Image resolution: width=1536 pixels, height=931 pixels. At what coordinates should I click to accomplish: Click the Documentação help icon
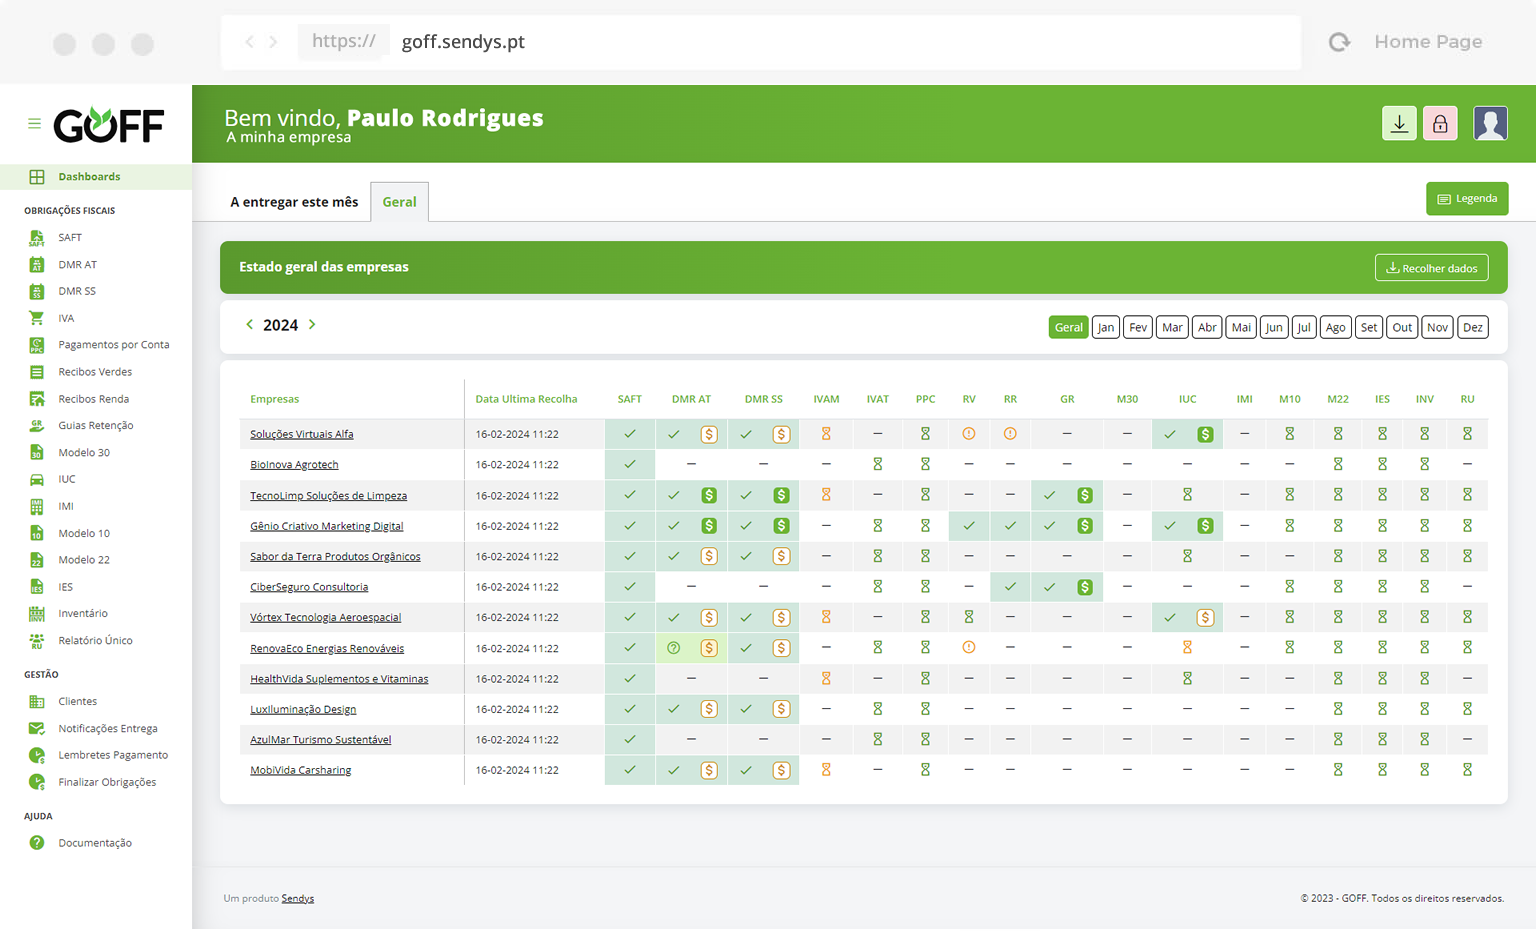click(37, 843)
